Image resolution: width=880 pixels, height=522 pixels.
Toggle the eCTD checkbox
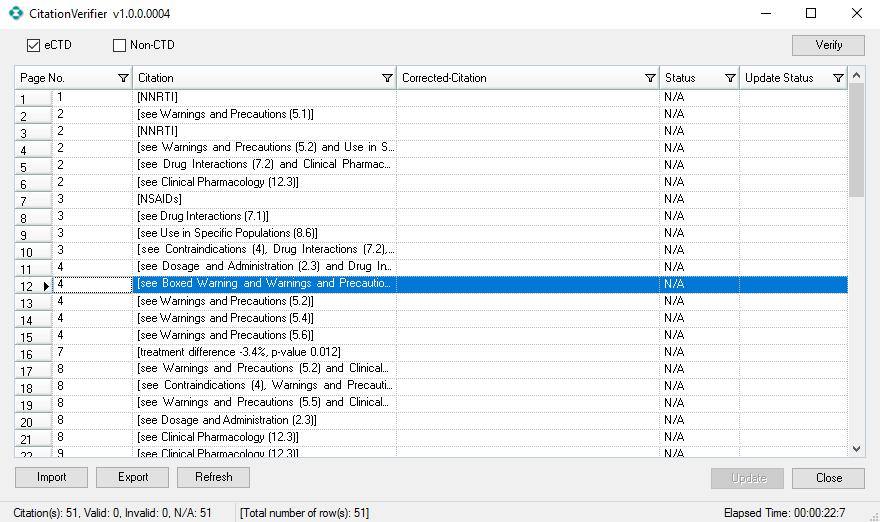[x=33, y=45]
